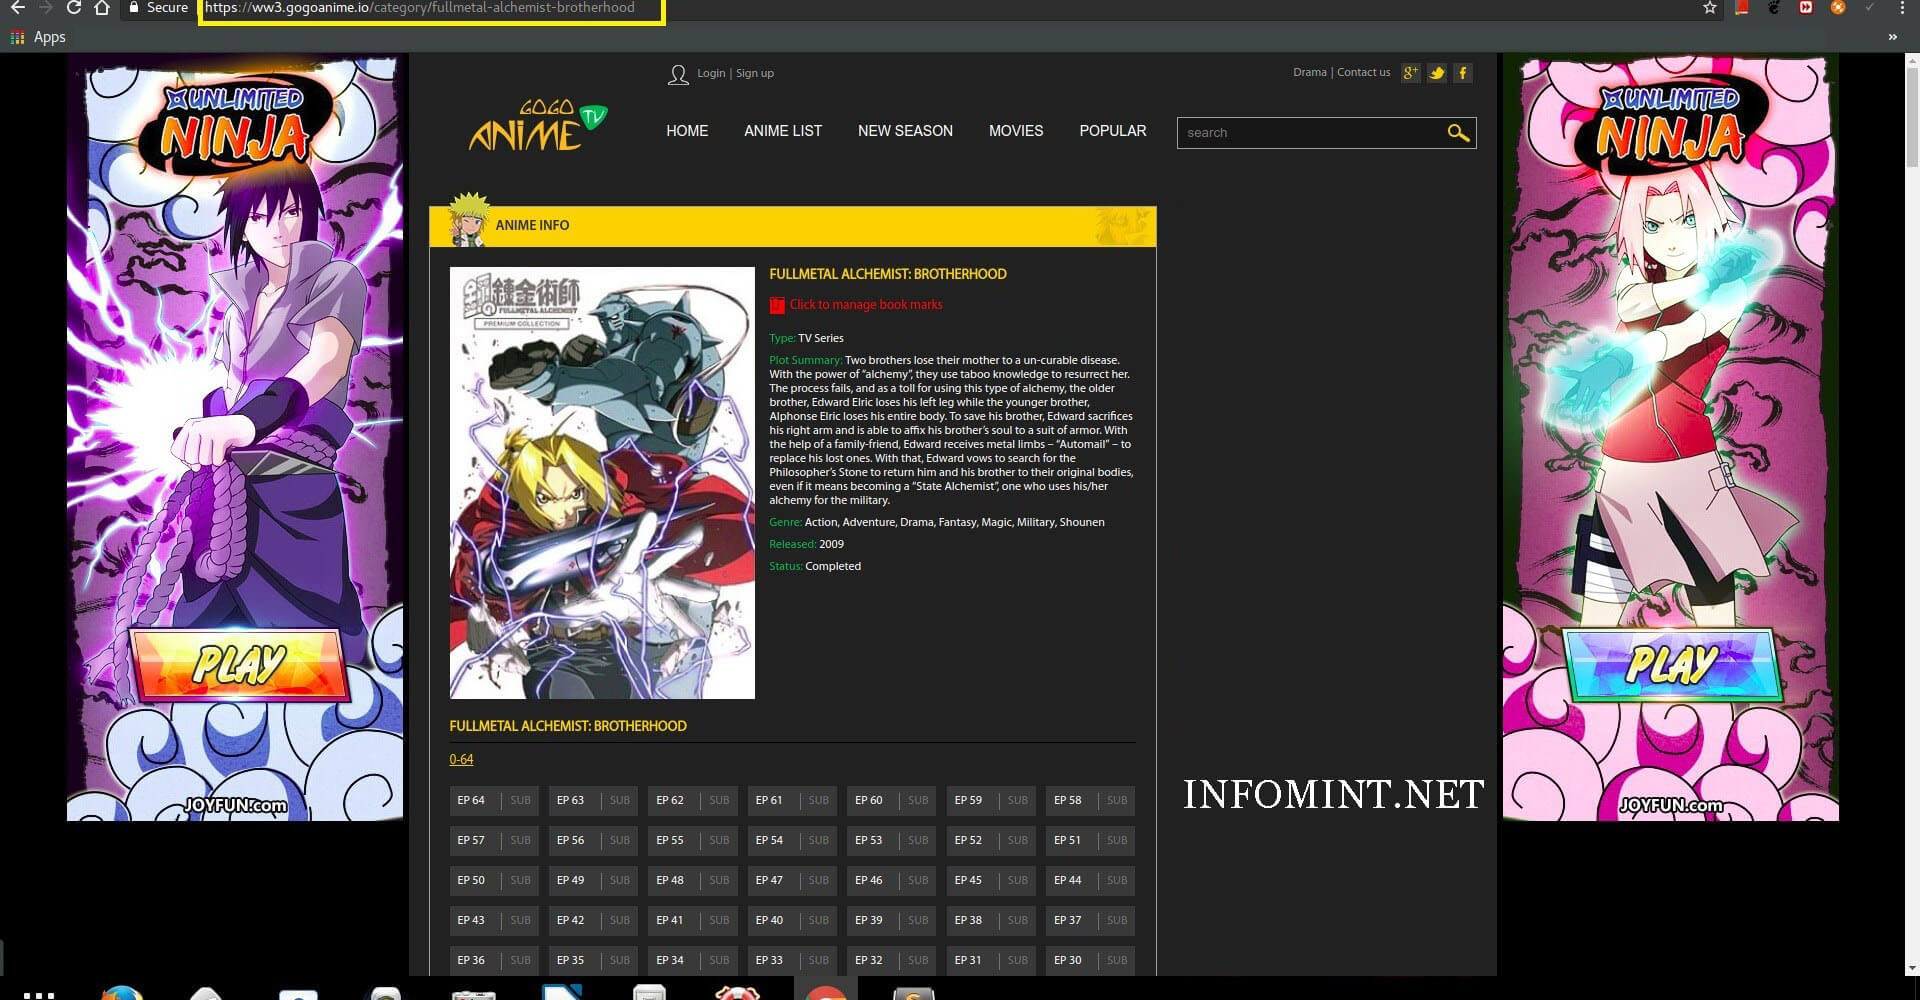Image resolution: width=1920 pixels, height=1000 pixels.
Task: Open episode EP 43
Action: pyautogui.click(x=494, y=920)
